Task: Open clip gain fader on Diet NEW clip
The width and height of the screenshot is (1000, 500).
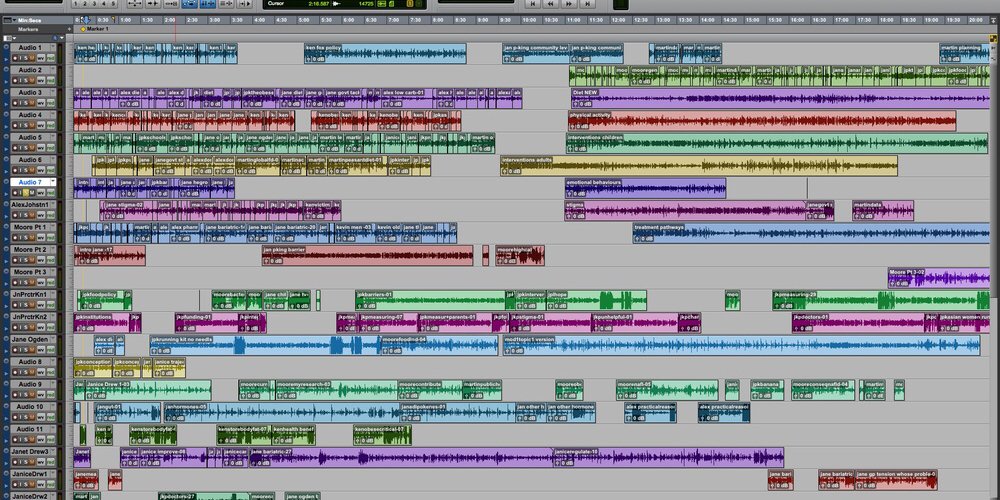Action: (577, 103)
